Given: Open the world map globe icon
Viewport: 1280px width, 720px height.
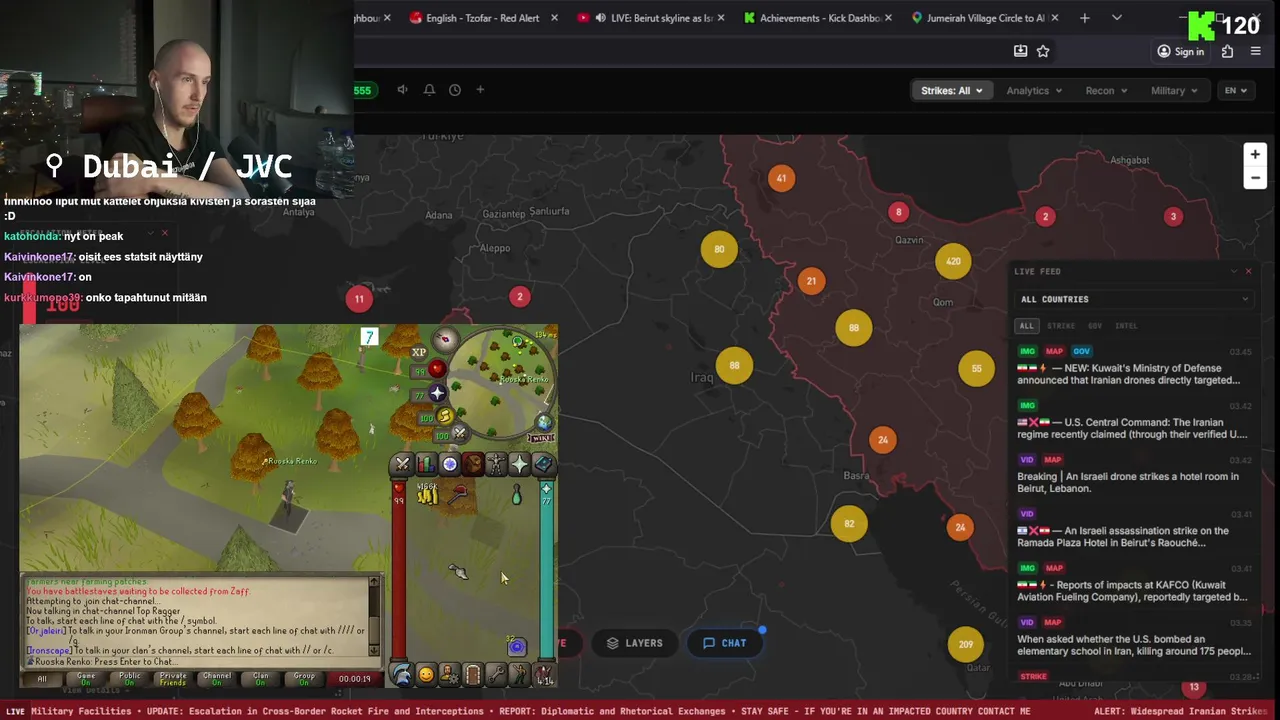Looking at the screenshot, I should pos(543,421).
